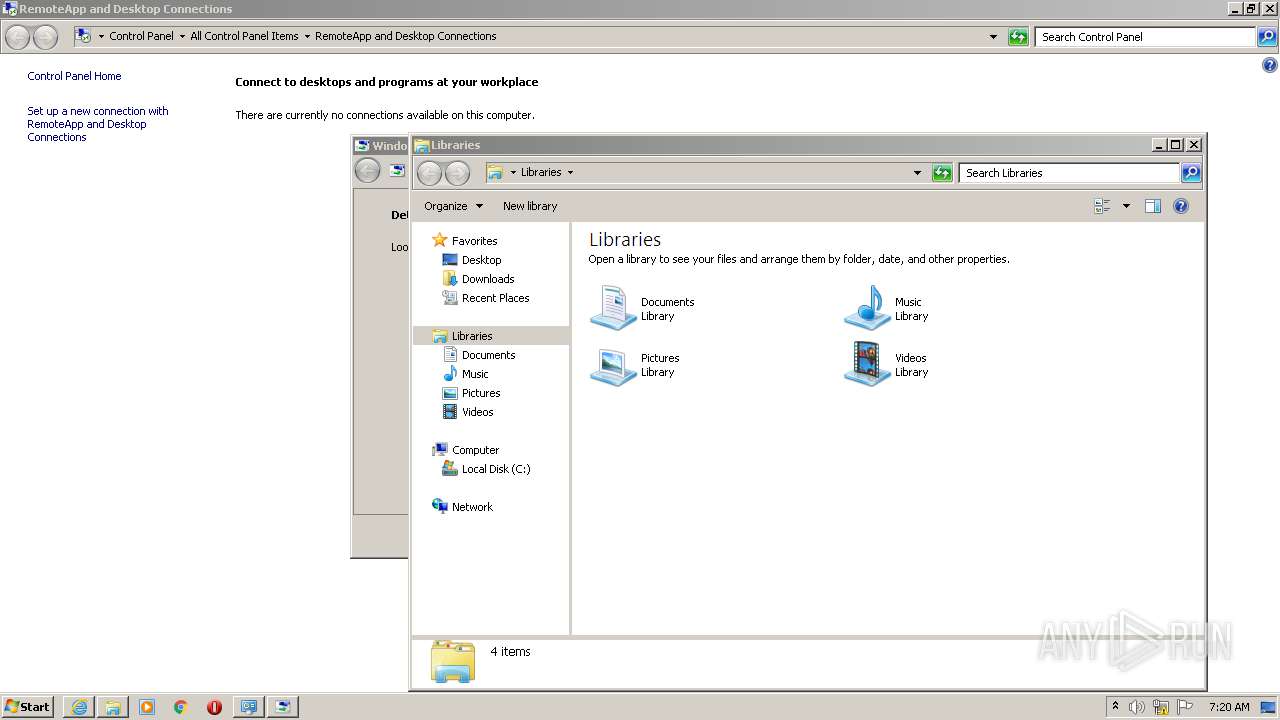Expand dropdown arrow after Libraries breadcrumb
The width and height of the screenshot is (1280, 720).
click(570, 172)
